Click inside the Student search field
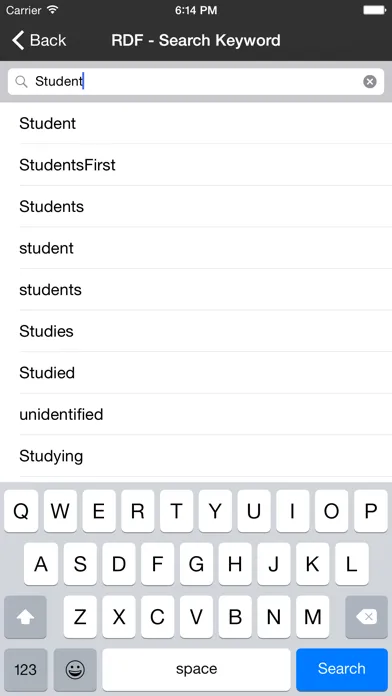 pyautogui.click(x=196, y=82)
